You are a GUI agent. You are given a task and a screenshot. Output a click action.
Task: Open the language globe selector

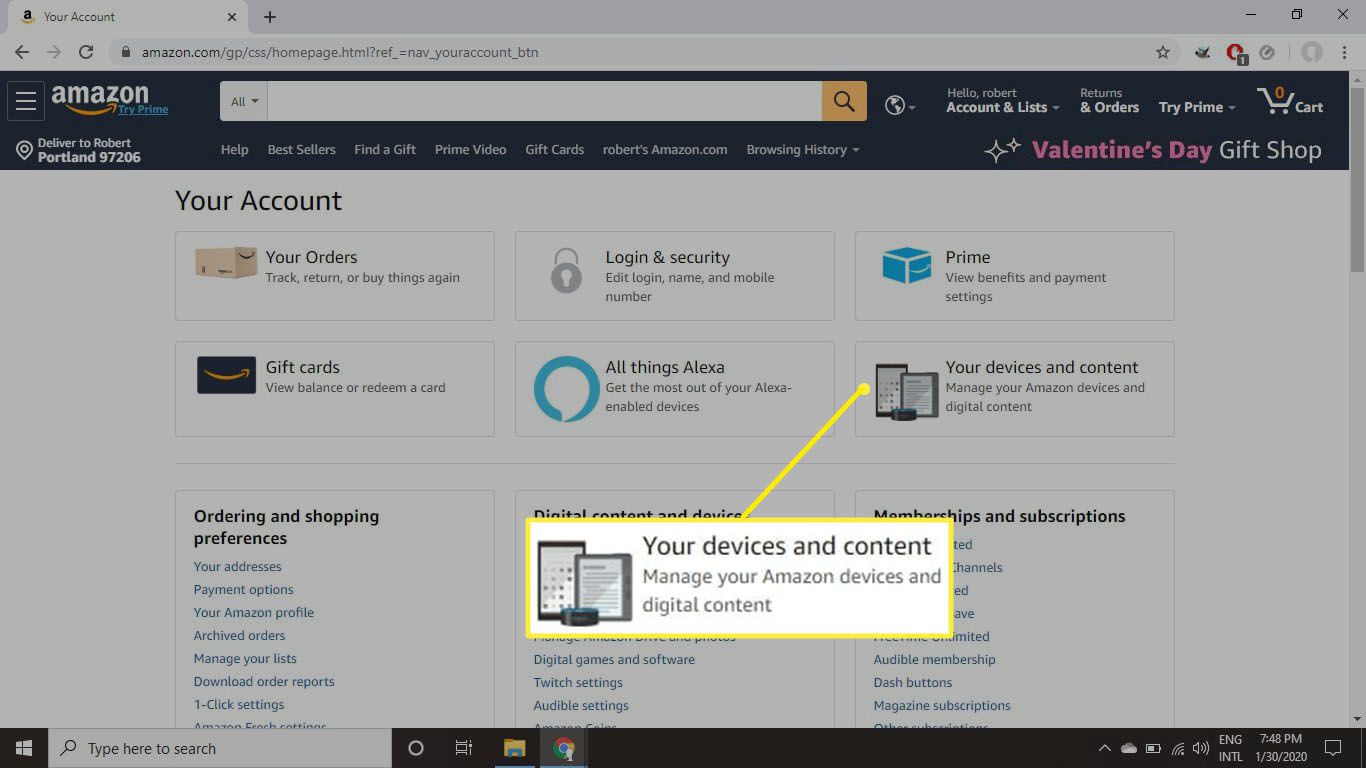[900, 105]
